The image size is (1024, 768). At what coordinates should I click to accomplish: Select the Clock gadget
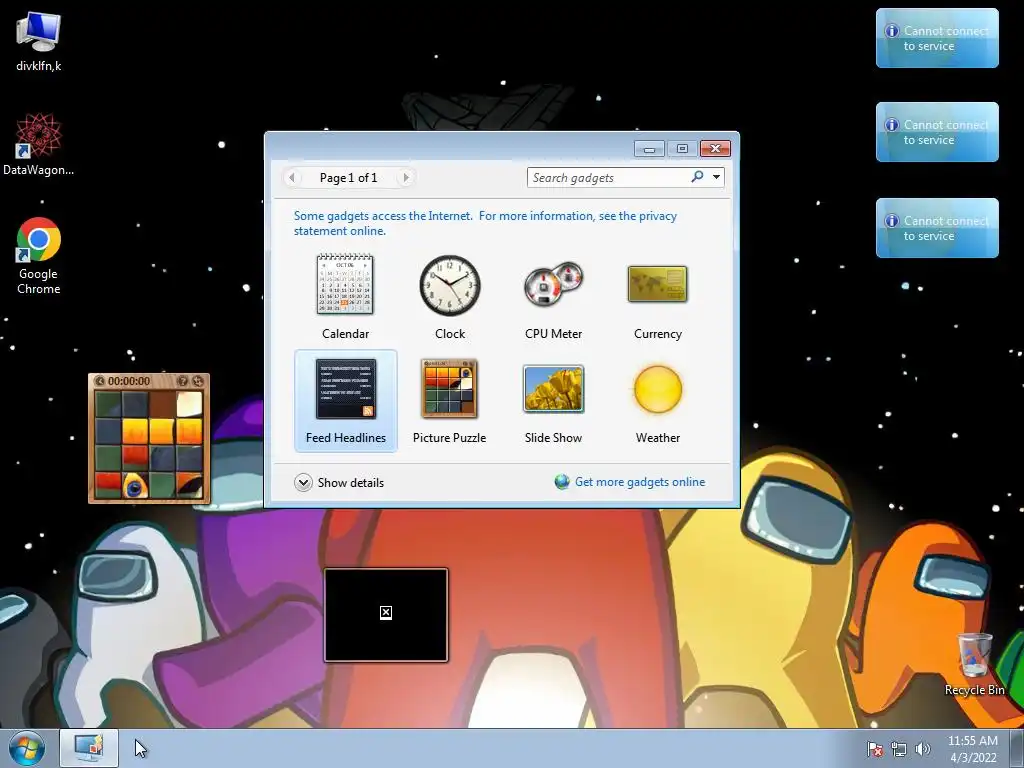tap(449, 296)
